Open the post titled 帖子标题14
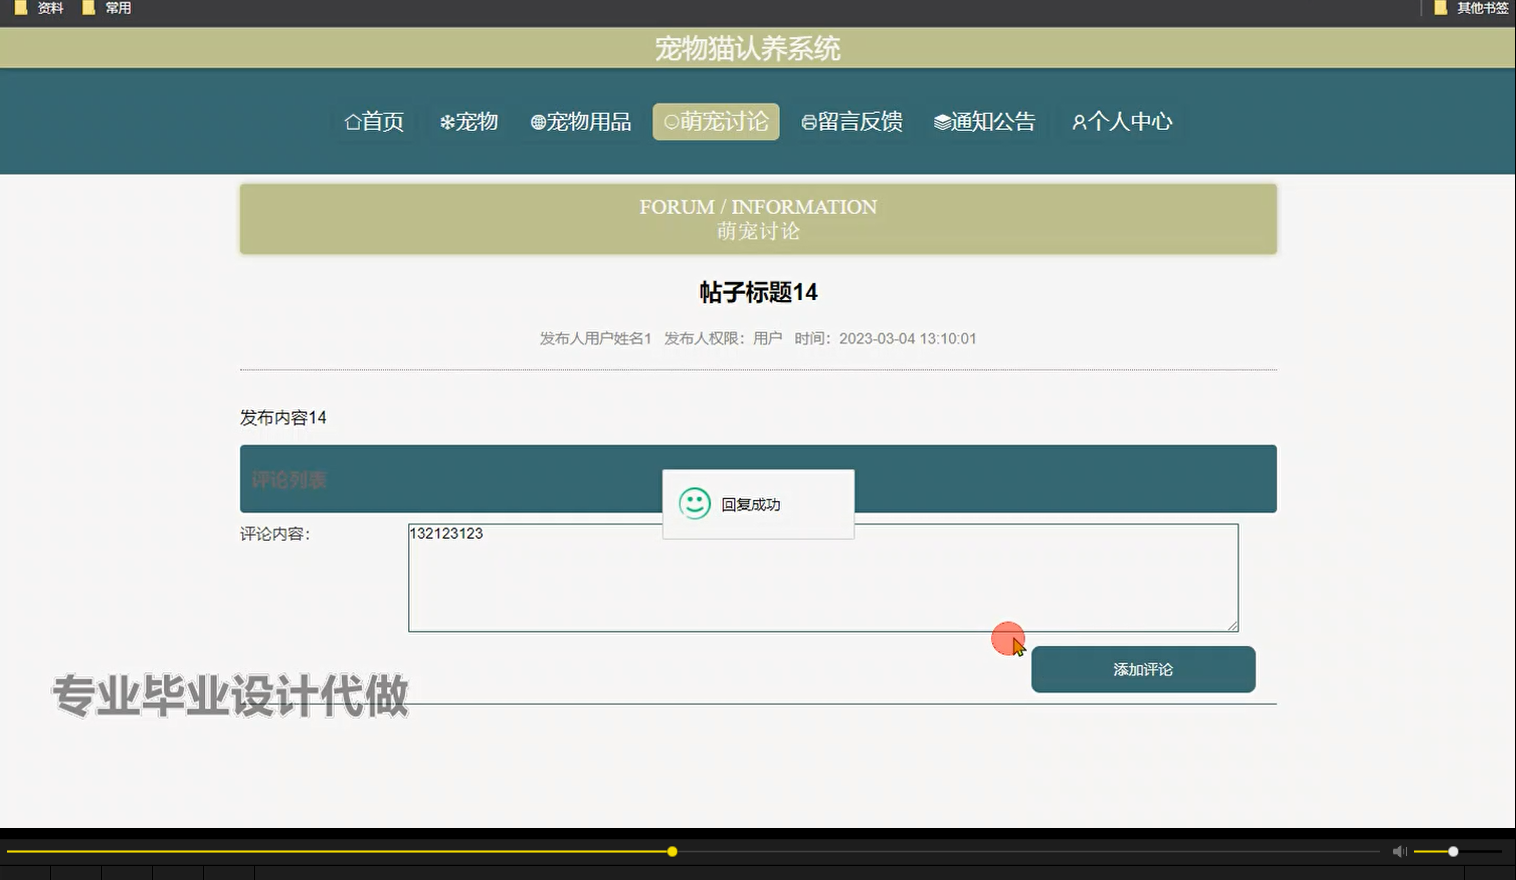Image resolution: width=1516 pixels, height=880 pixels. 757,292
